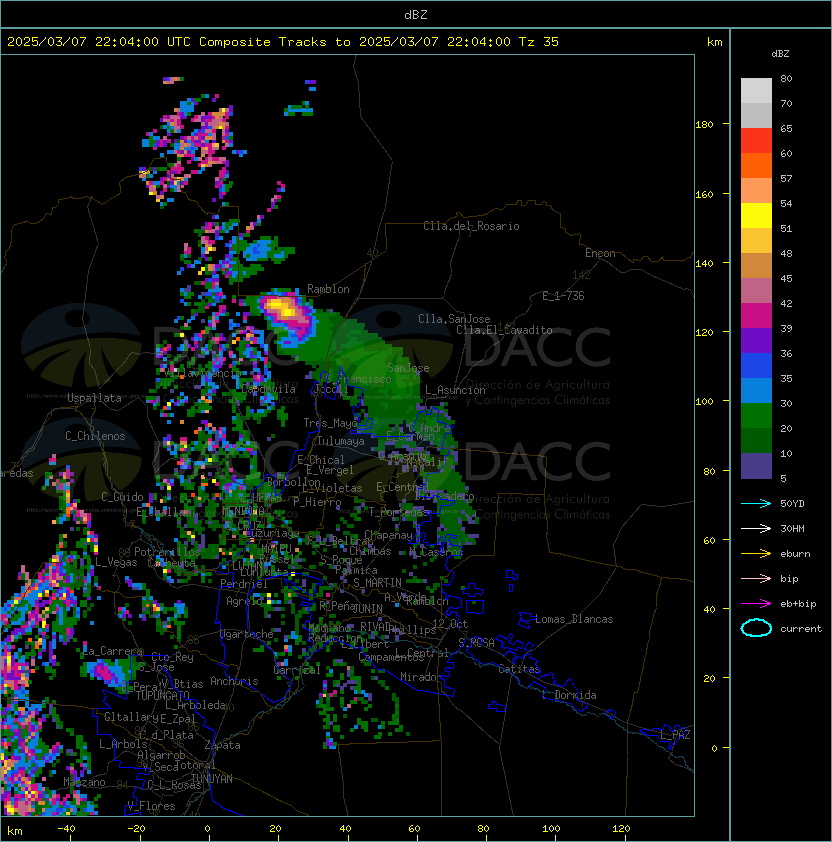Viewport: 832px width, 842px height.
Task: Pick the light gray swatch between 80 and 70
Action: click(x=756, y=91)
